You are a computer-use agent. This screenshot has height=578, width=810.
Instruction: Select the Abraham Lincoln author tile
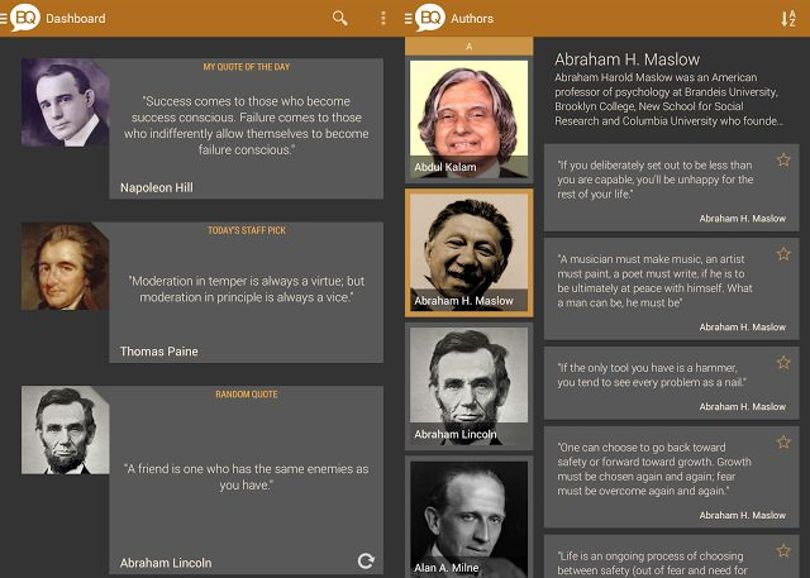click(x=469, y=386)
